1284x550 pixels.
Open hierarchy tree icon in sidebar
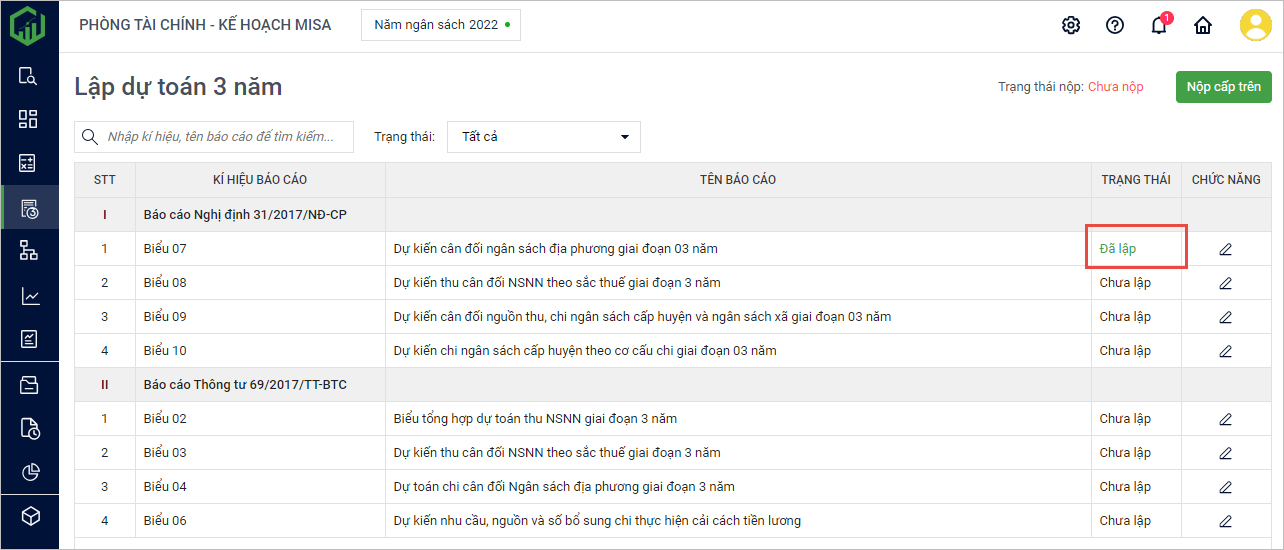29,252
